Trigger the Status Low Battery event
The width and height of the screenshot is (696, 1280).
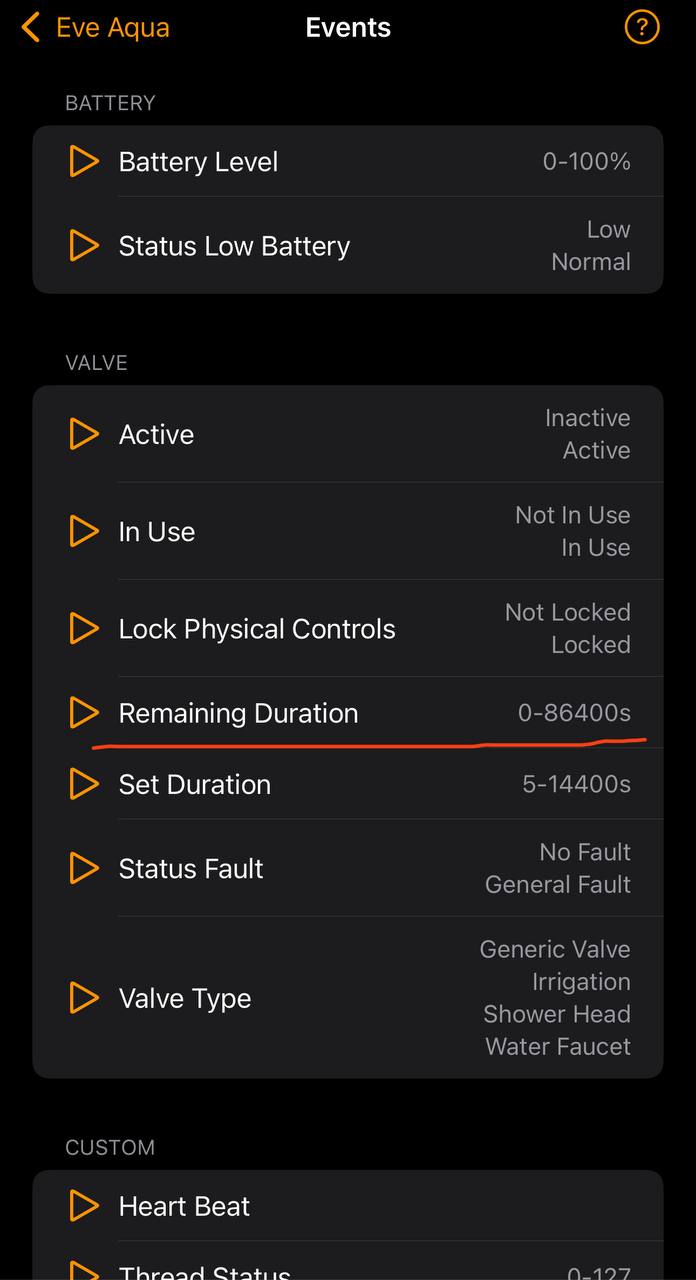pyautogui.click(x=84, y=245)
